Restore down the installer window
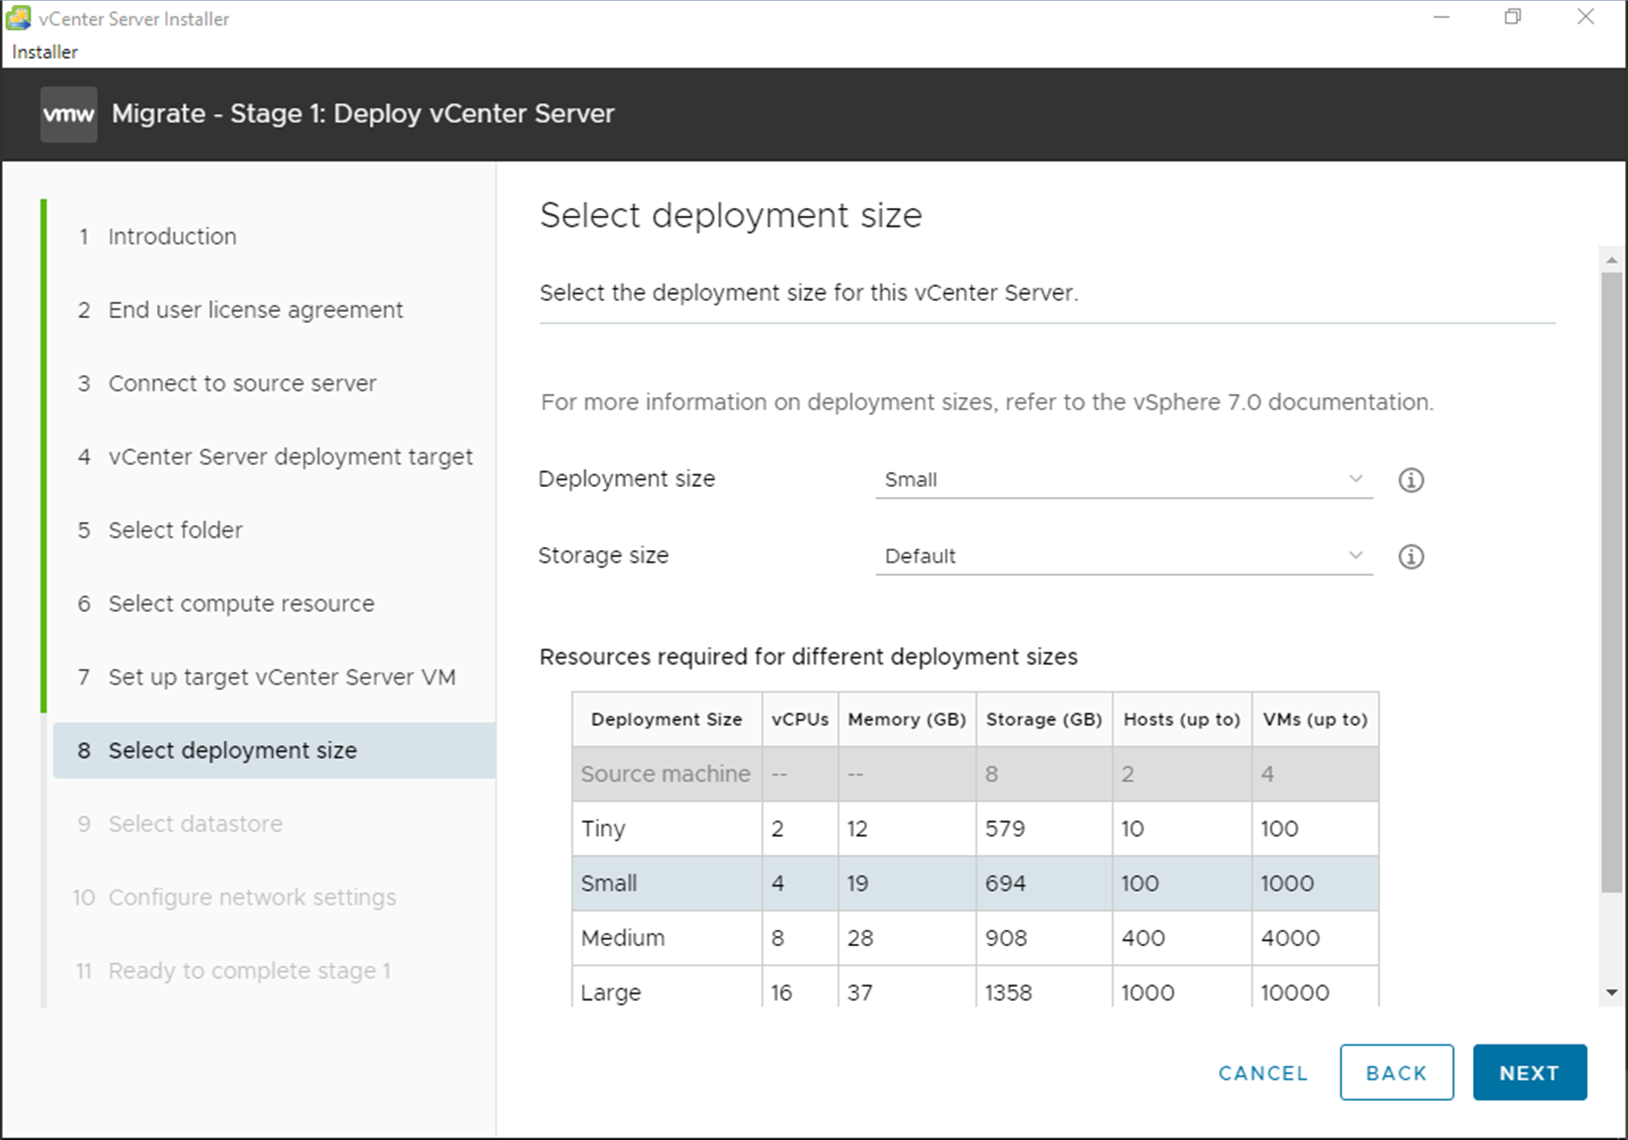Viewport: 1628px width, 1140px height. click(1513, 17)
